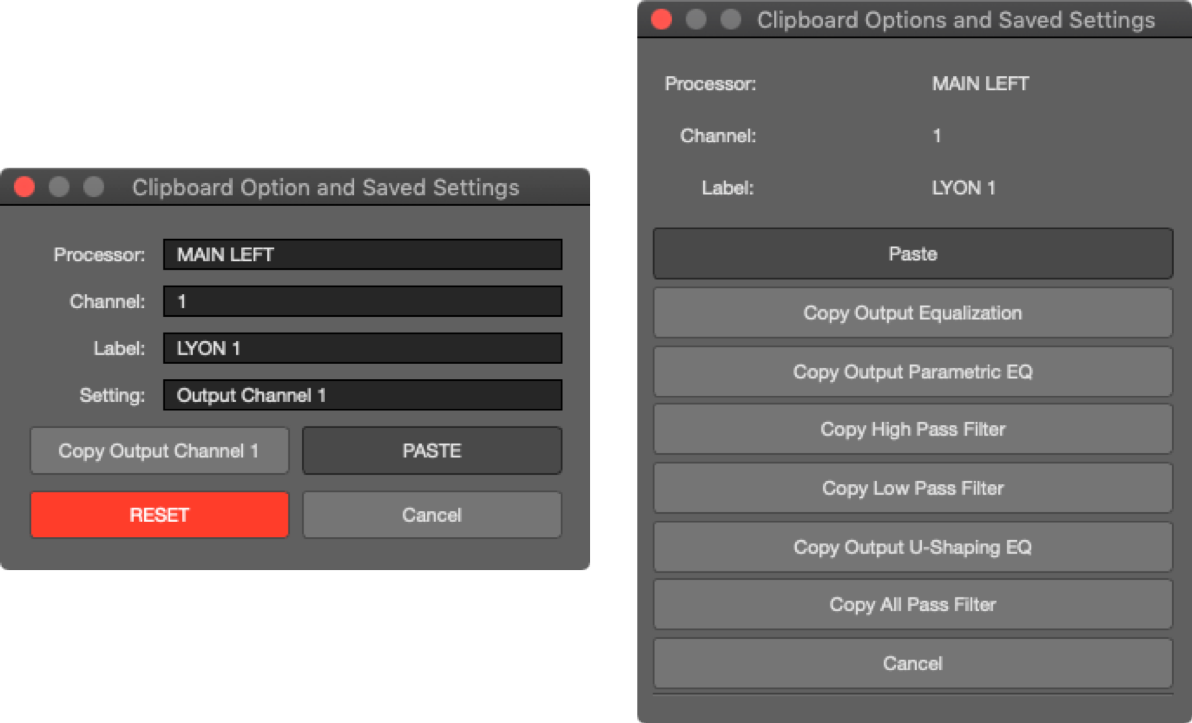Click the Processor field showing MAIN LEFT
This screenshot has width=1192, height=723.
(362, 254)
